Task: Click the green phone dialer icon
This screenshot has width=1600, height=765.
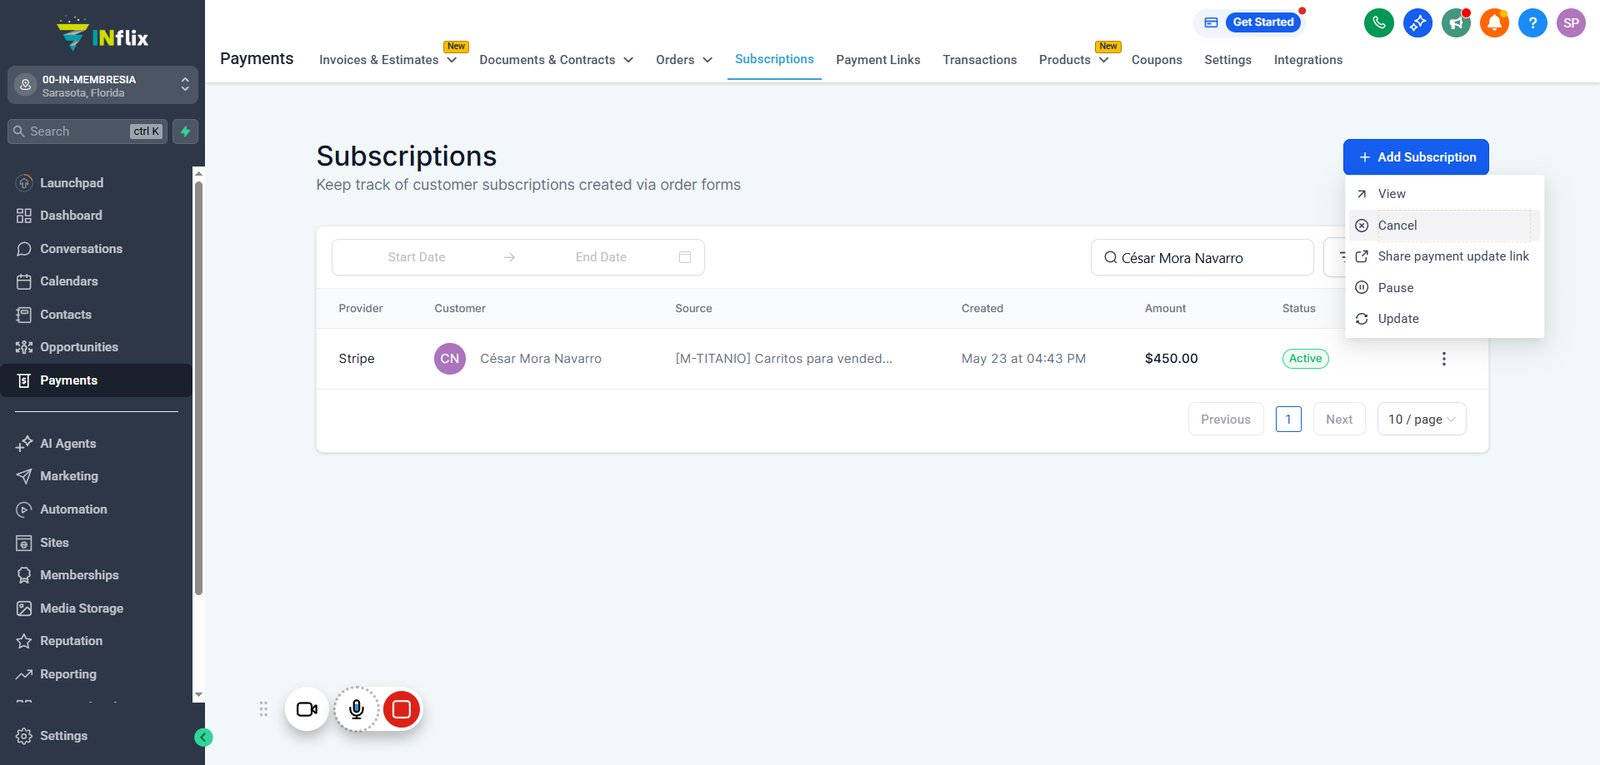Action: [x=1379, y=23]
